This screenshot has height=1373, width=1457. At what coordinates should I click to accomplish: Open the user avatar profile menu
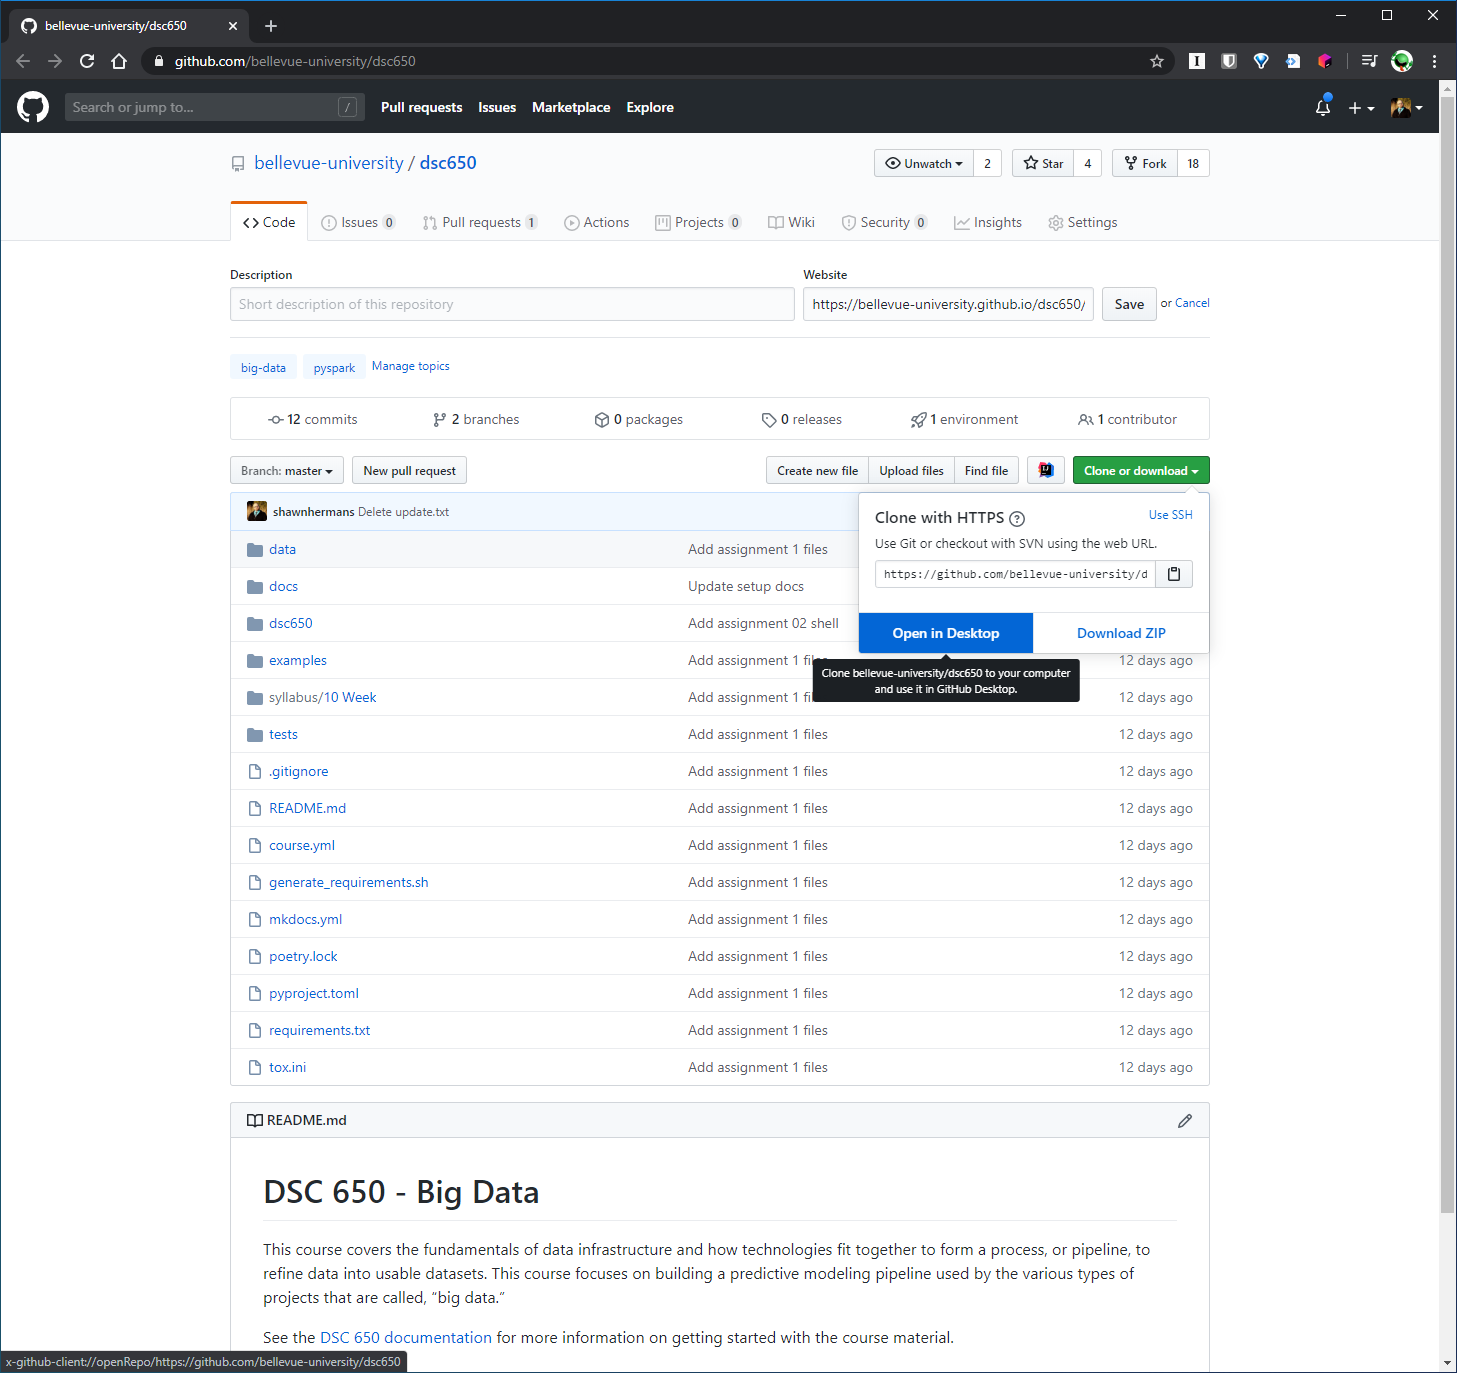click(1407, 108)
